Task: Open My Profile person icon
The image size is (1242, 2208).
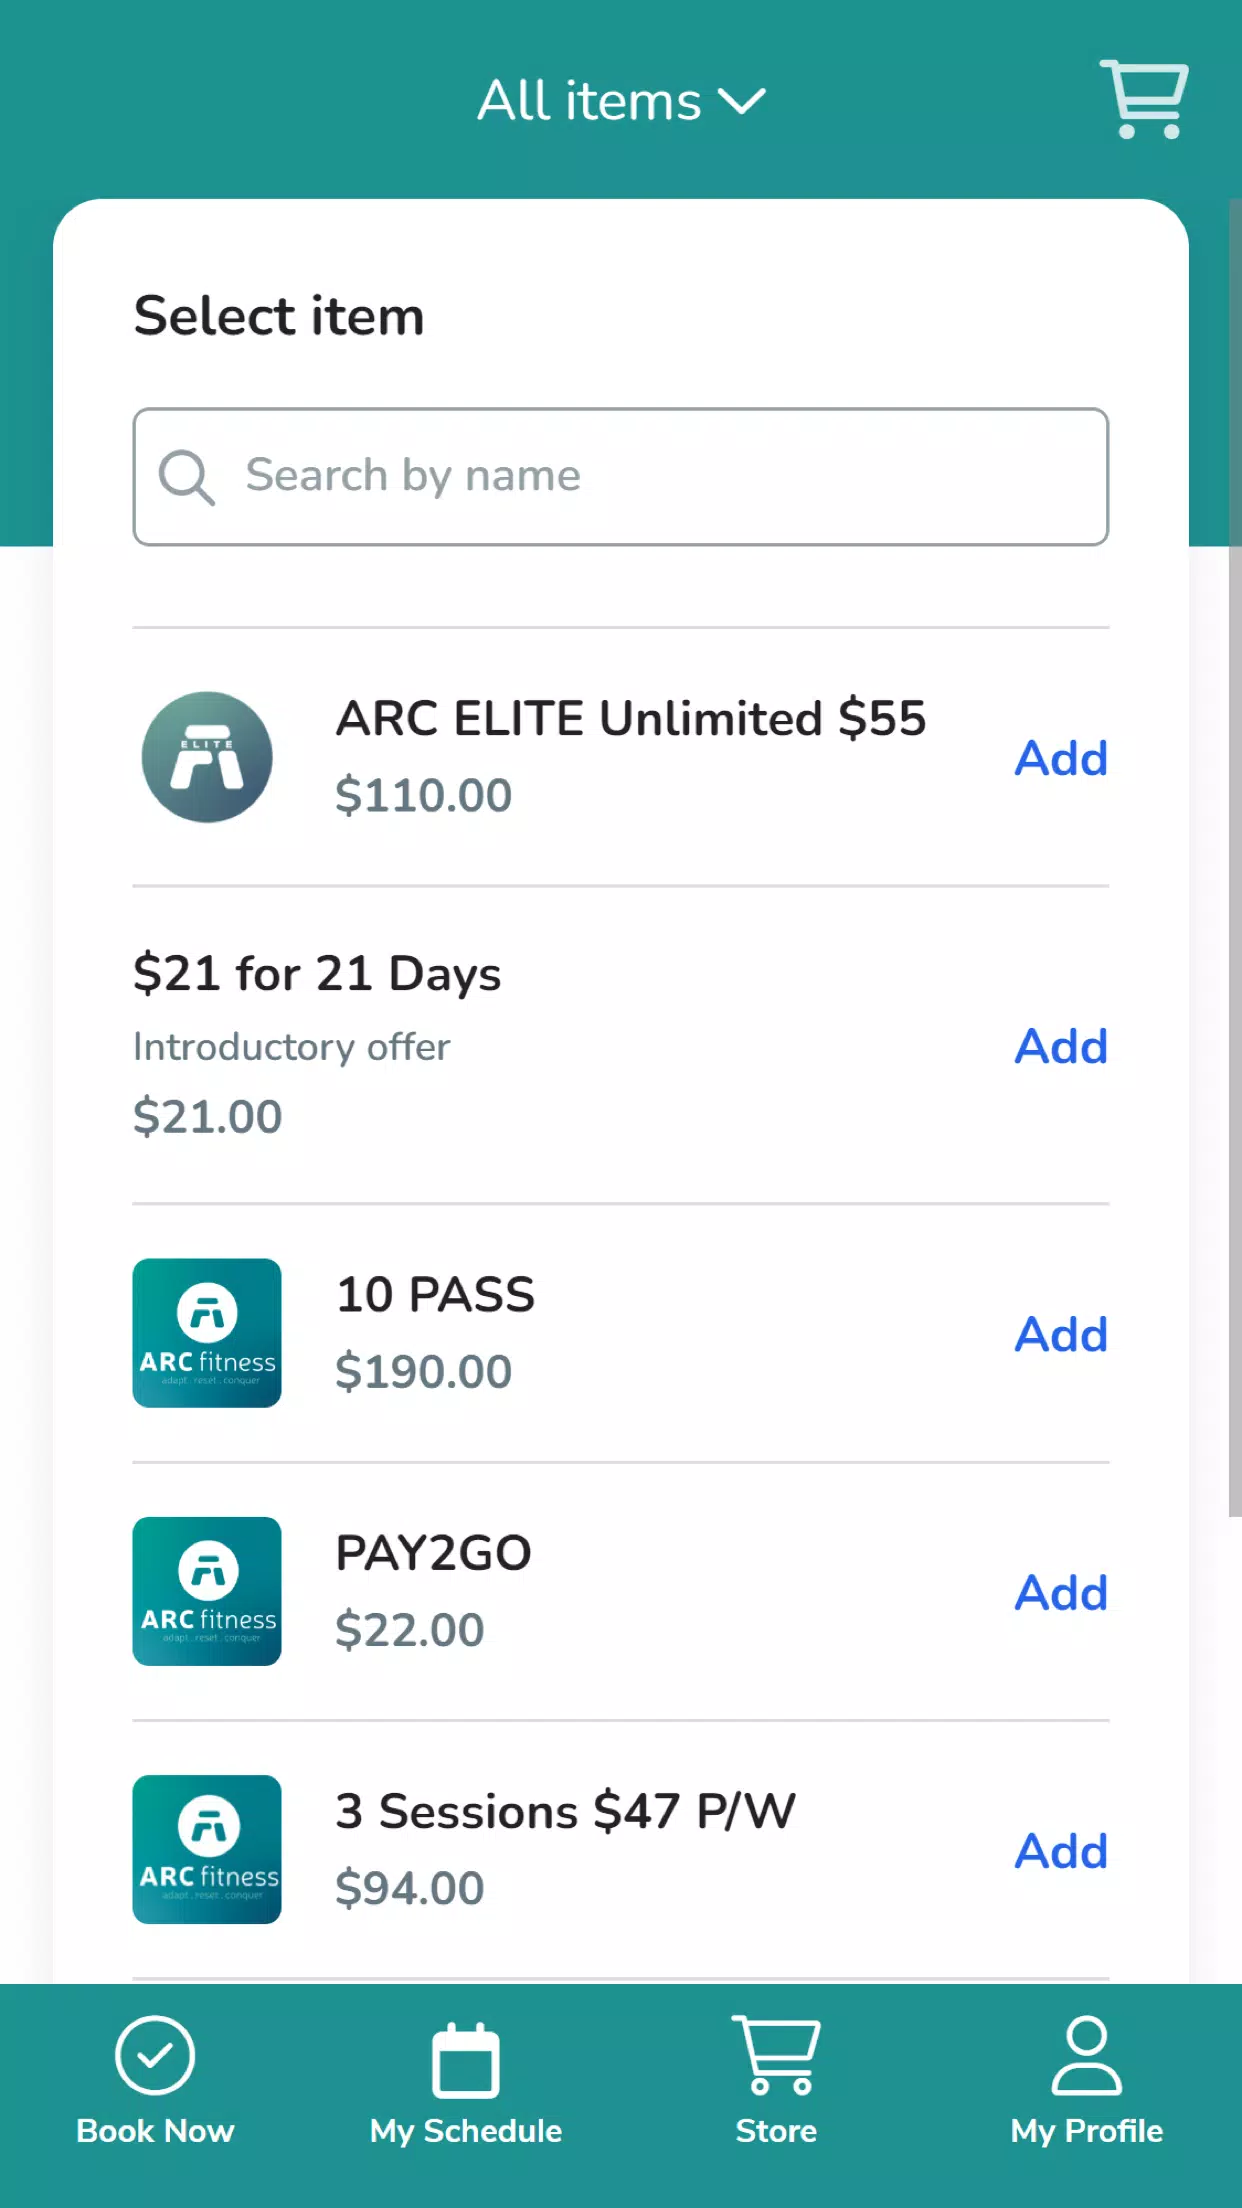Action: tap(1087, 2055)
